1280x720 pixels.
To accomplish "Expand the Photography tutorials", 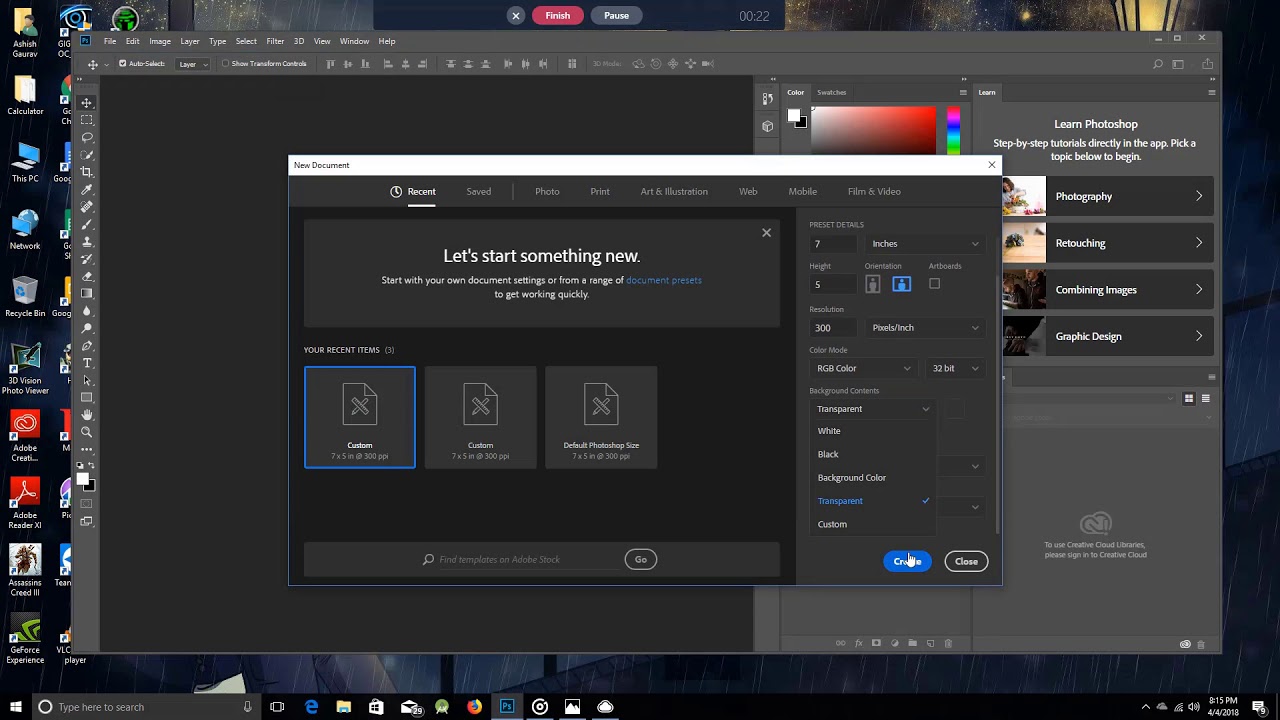I will [1108, 196].
